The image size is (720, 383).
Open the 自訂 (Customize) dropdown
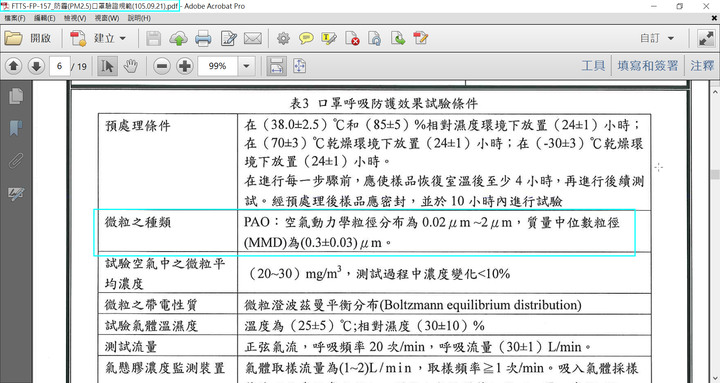[657, 38]
